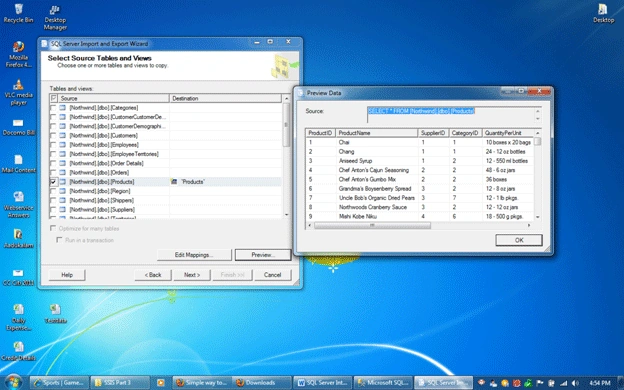Click the tables list scroll-down arrow
The height and width of the screenshot is (390, 624).
[x=287, y=215]
